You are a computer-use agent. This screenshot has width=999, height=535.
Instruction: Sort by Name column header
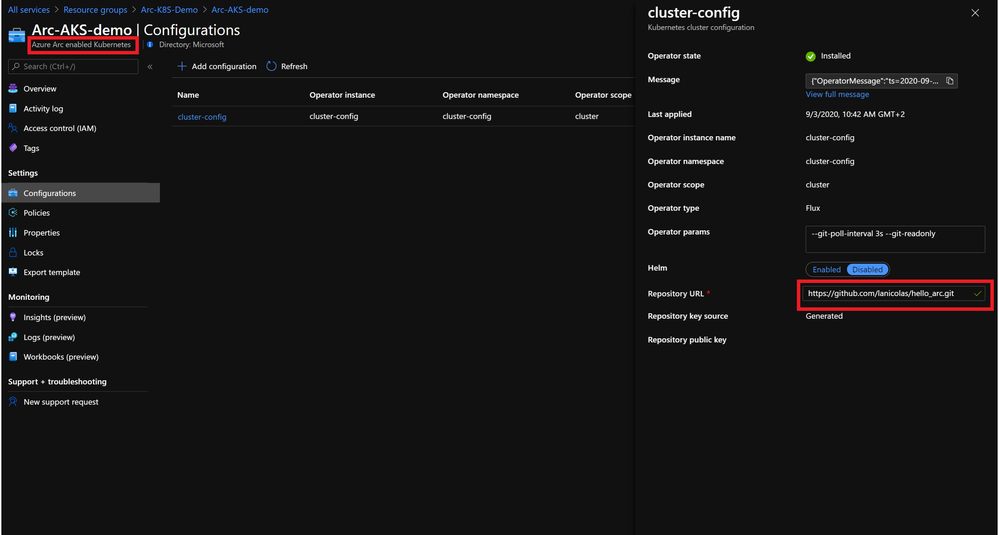coord(189,95)
